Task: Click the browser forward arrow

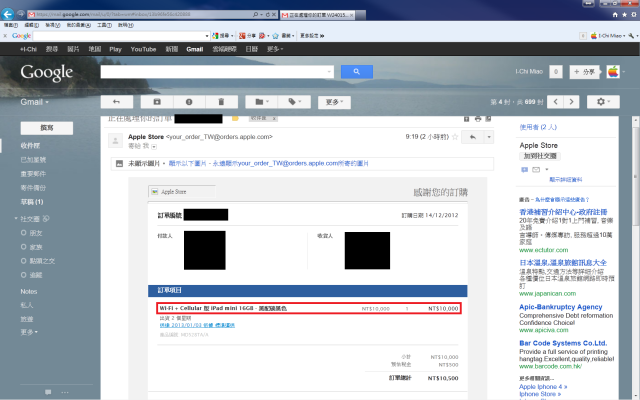Action: pos(20,14)
